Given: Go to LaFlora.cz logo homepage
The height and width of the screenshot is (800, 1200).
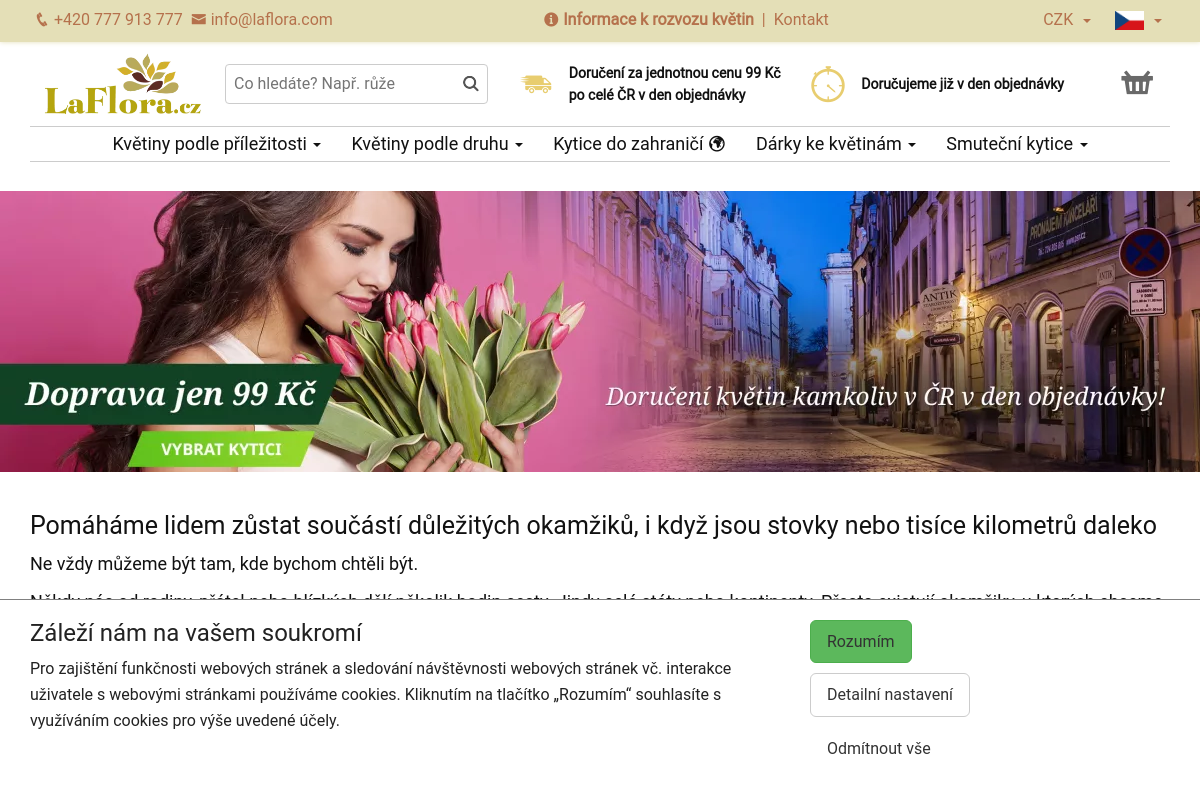Looking at the screenshot, I should pyautogui.click(x=123, y=85).
